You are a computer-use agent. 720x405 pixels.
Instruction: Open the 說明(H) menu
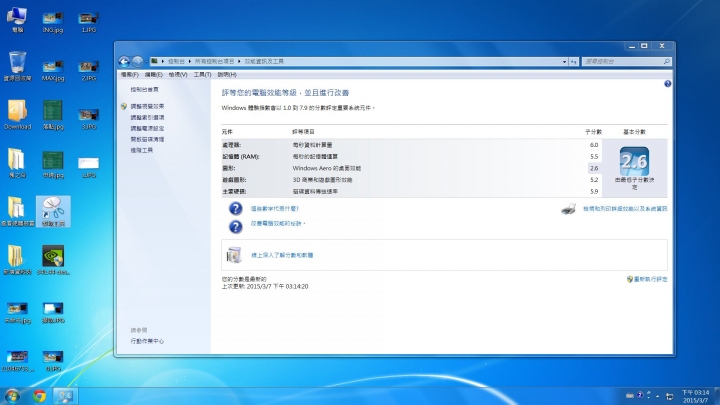click(x=227, y=74)
